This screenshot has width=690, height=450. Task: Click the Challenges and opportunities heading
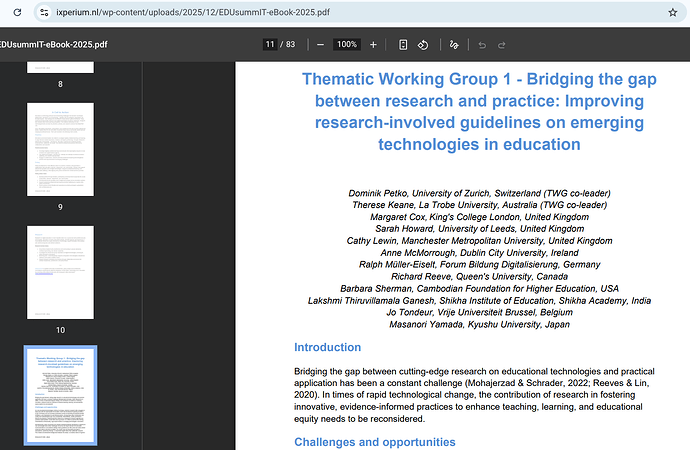(x=374, y=442)
